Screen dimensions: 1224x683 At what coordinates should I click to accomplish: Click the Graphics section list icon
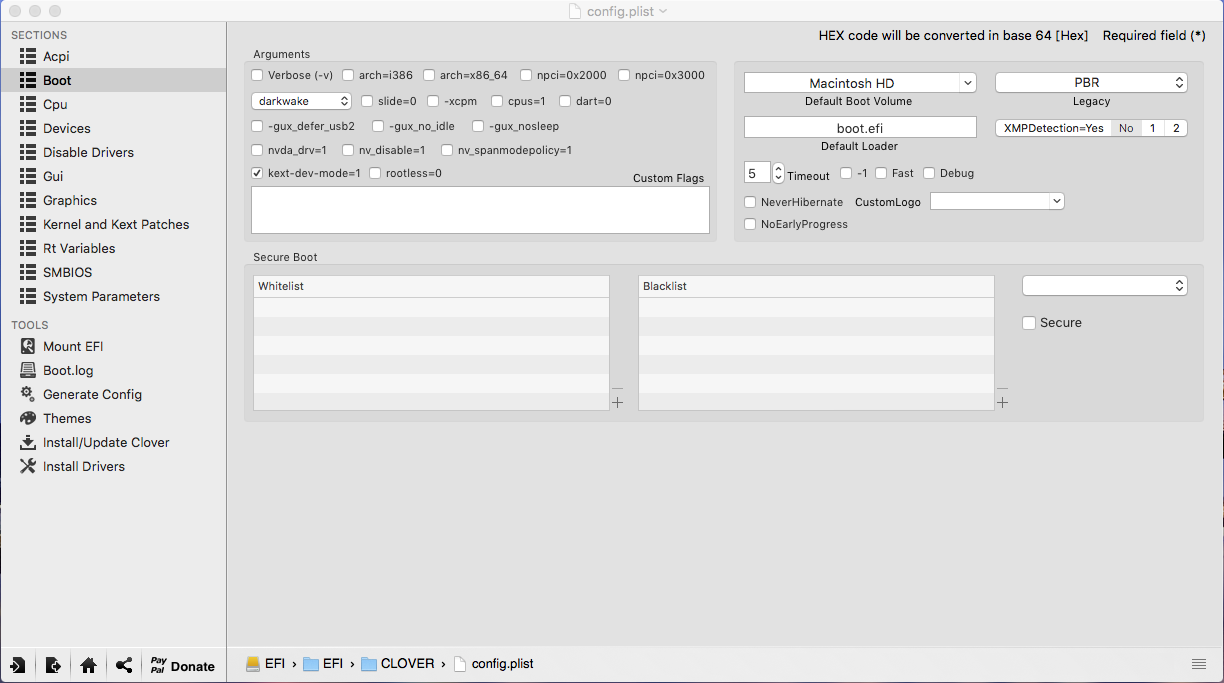(x=28, y=201)
